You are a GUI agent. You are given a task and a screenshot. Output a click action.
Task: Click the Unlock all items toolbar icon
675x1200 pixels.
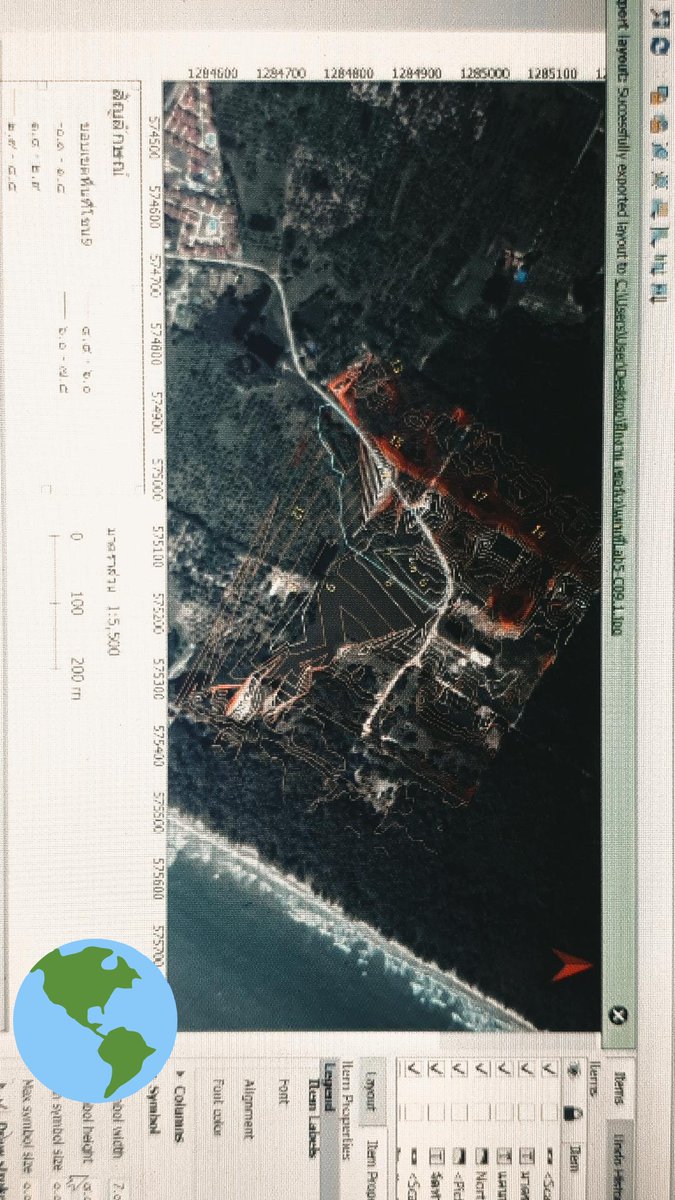(x=659, y=123)
